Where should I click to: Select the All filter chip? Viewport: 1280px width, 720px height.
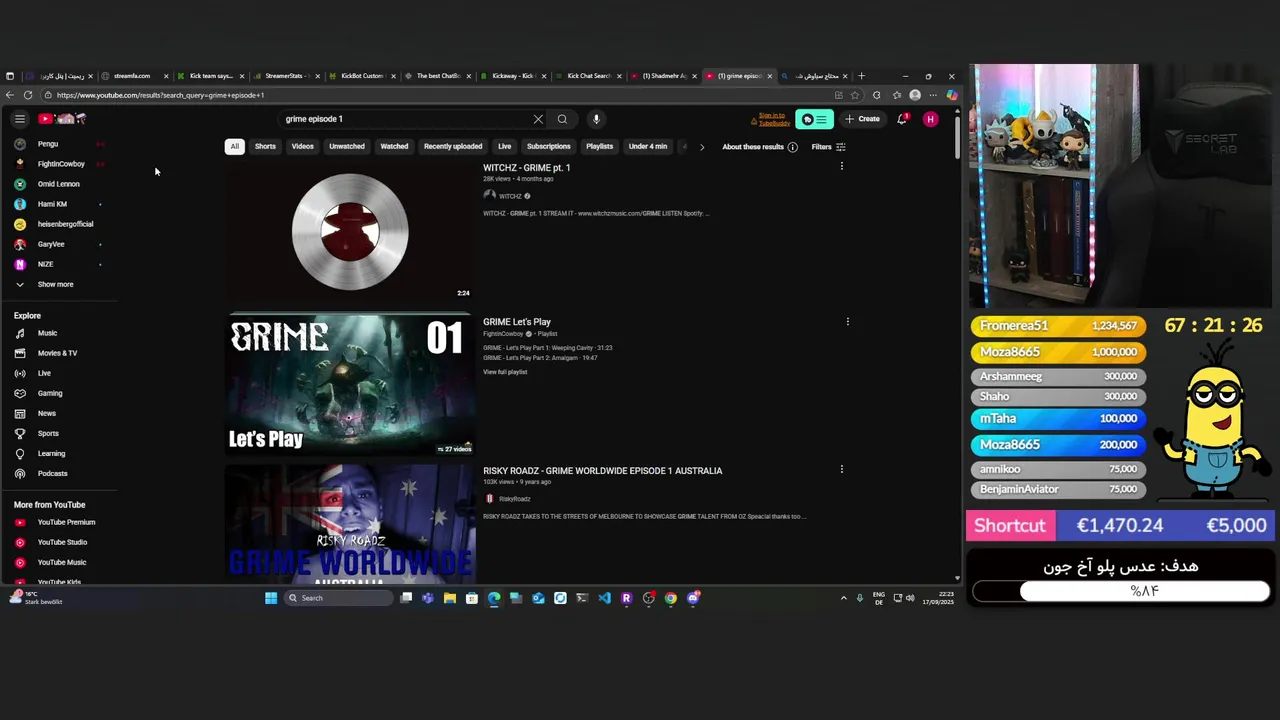pos(234,147)
